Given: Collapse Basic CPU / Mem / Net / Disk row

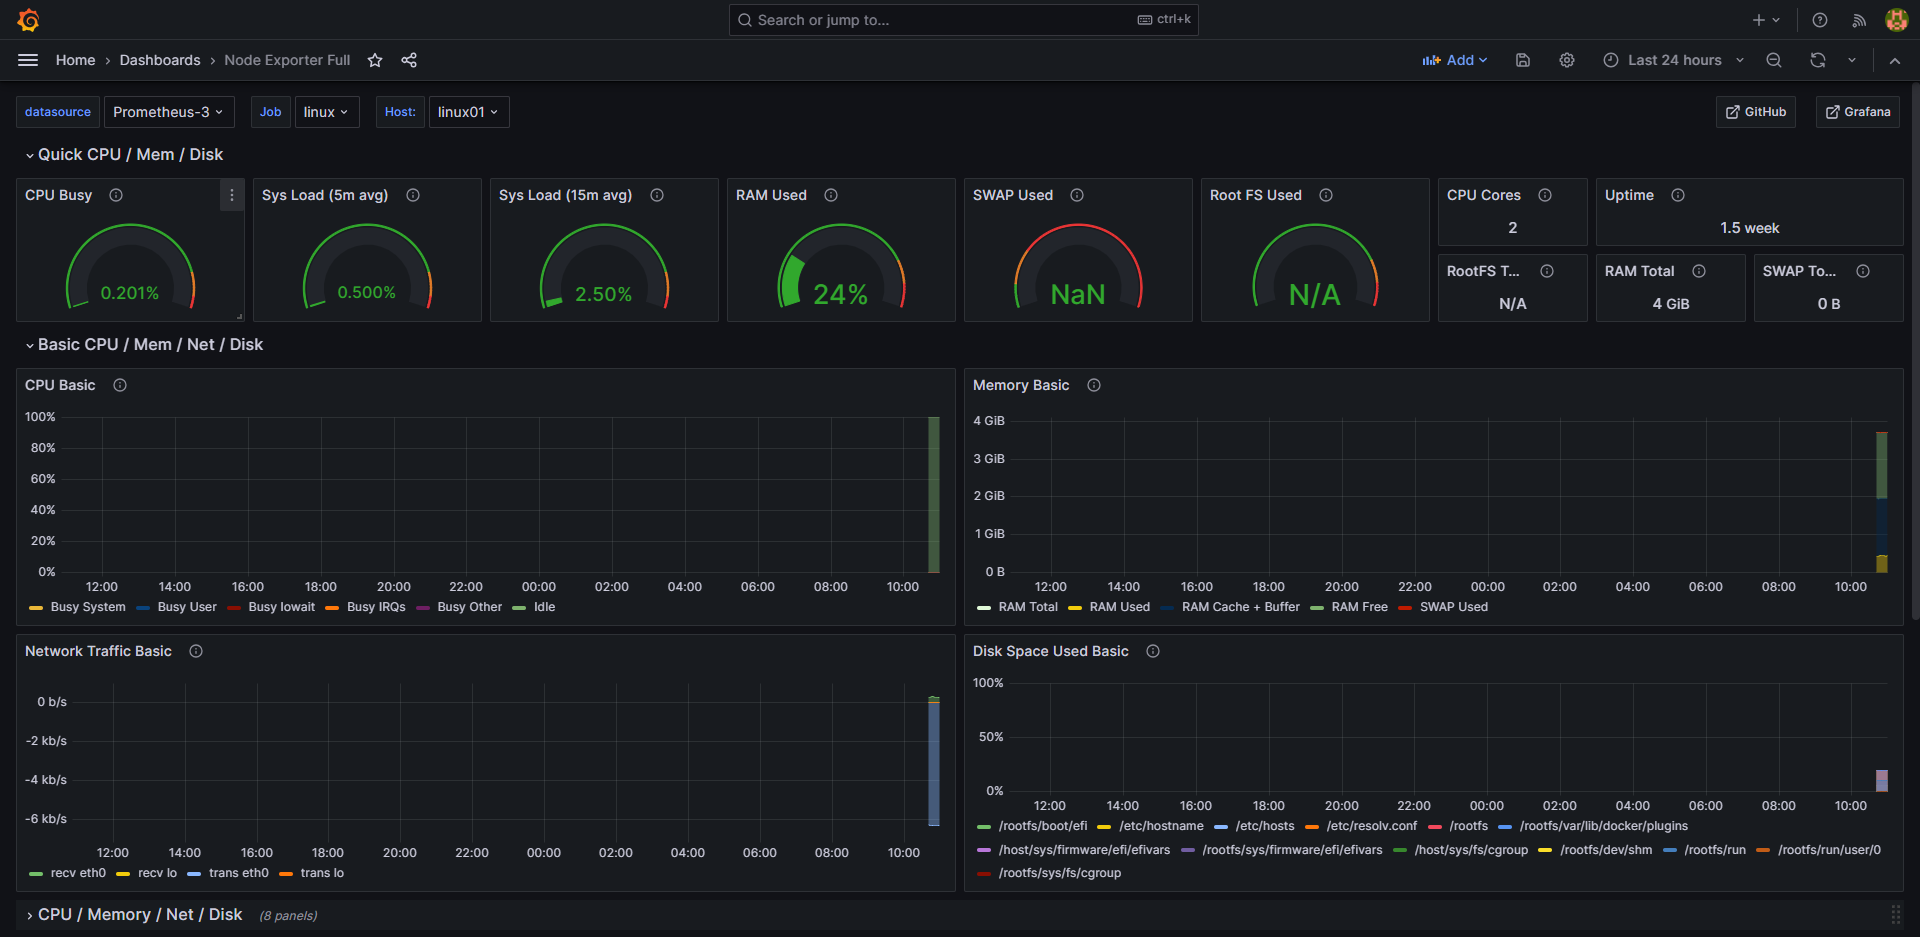Looking at the screenshot, I should tap(144, 344).
